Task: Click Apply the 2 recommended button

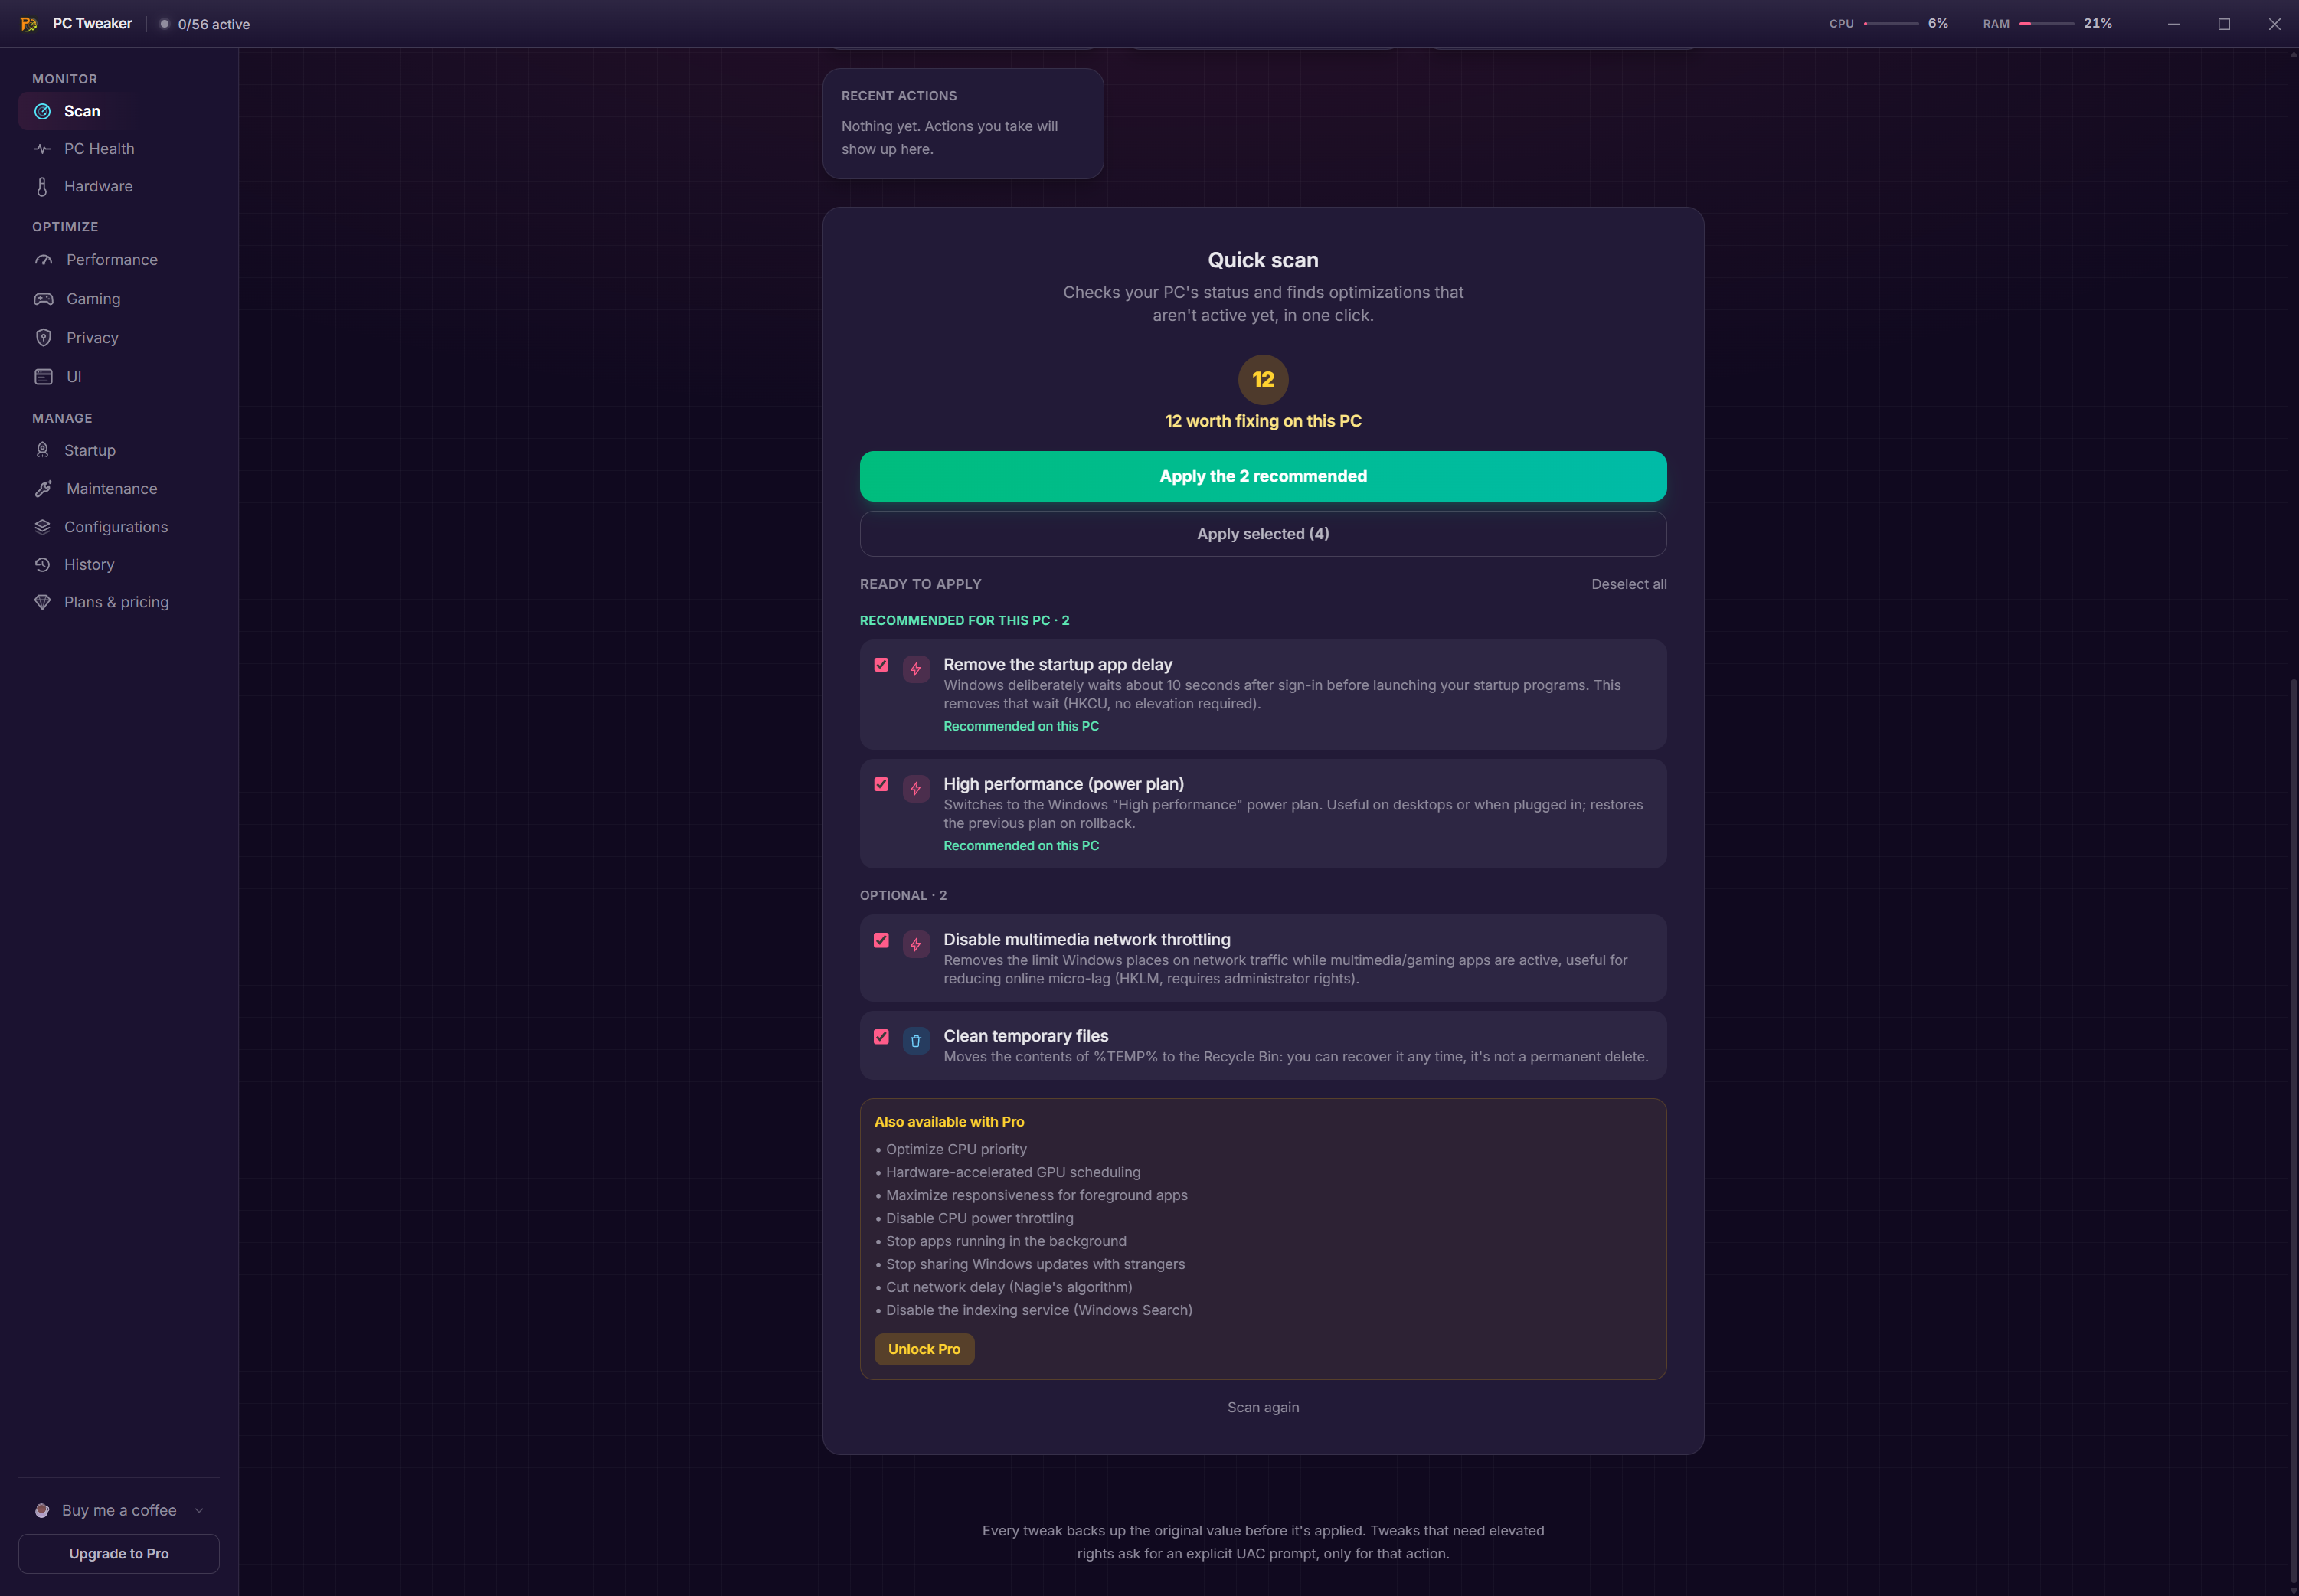Action: (x=1263, y=476)
